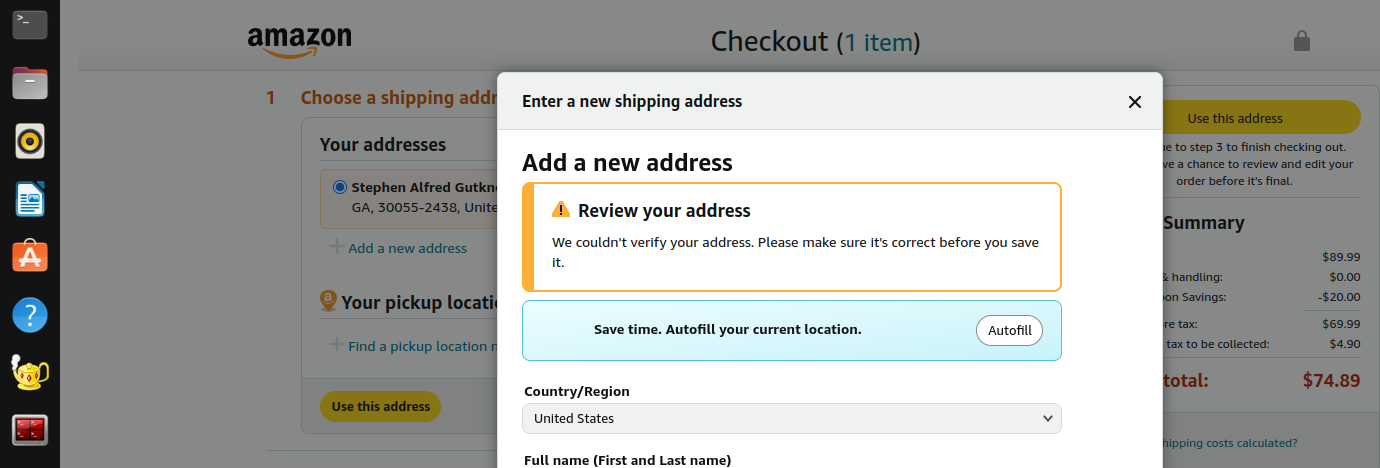Open the Terminal from the dock
This screenshot has height=468, width=1380.
click(30, 24)
